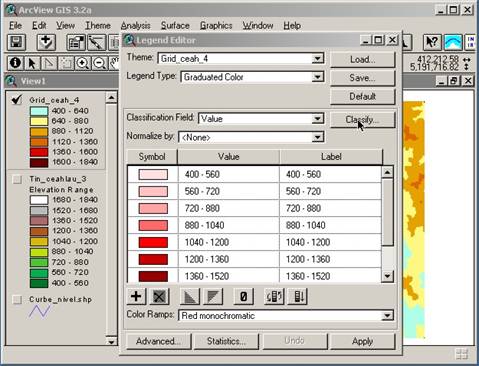
Task: Open the Surface menu
Action: [x=175, y=26]
